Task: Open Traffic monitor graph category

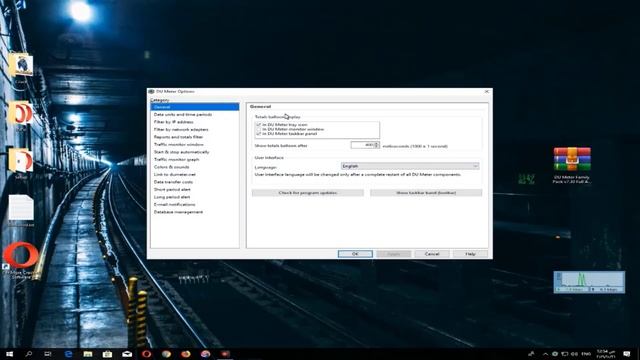Action: coord(176,160)
